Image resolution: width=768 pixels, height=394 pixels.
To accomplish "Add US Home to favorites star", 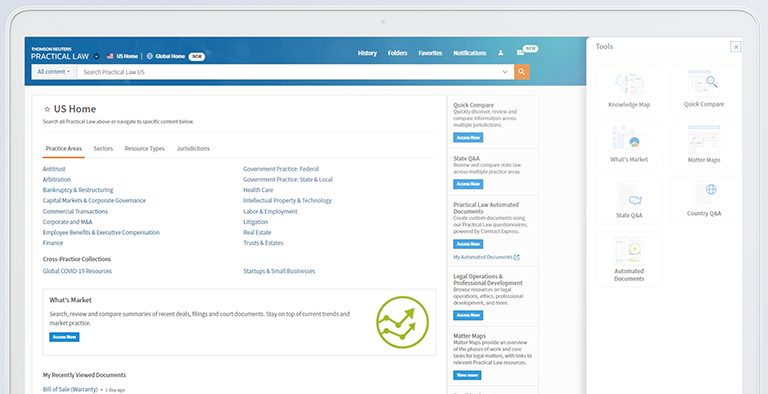I will point(47,109).
